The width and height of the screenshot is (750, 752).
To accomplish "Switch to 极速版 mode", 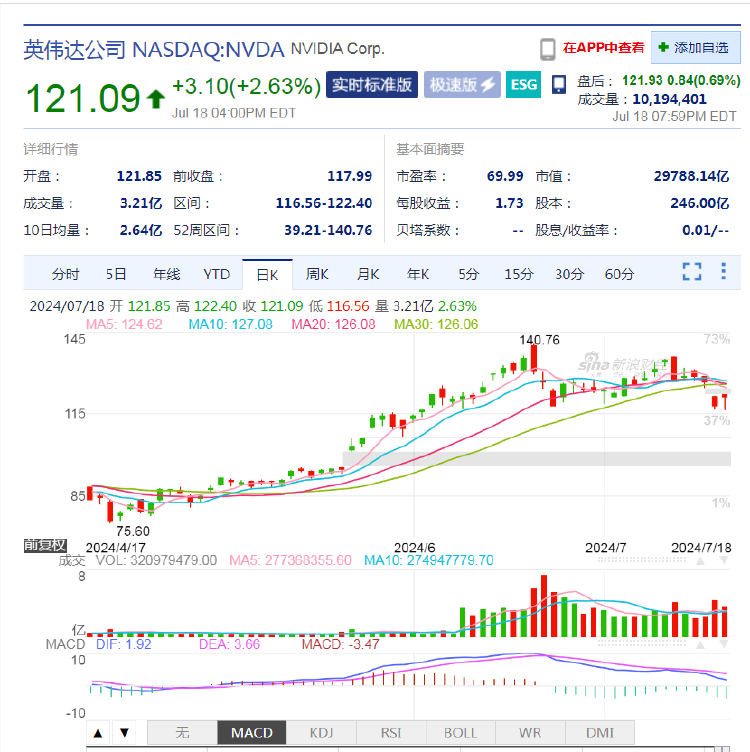I will [x=462, y=85].
